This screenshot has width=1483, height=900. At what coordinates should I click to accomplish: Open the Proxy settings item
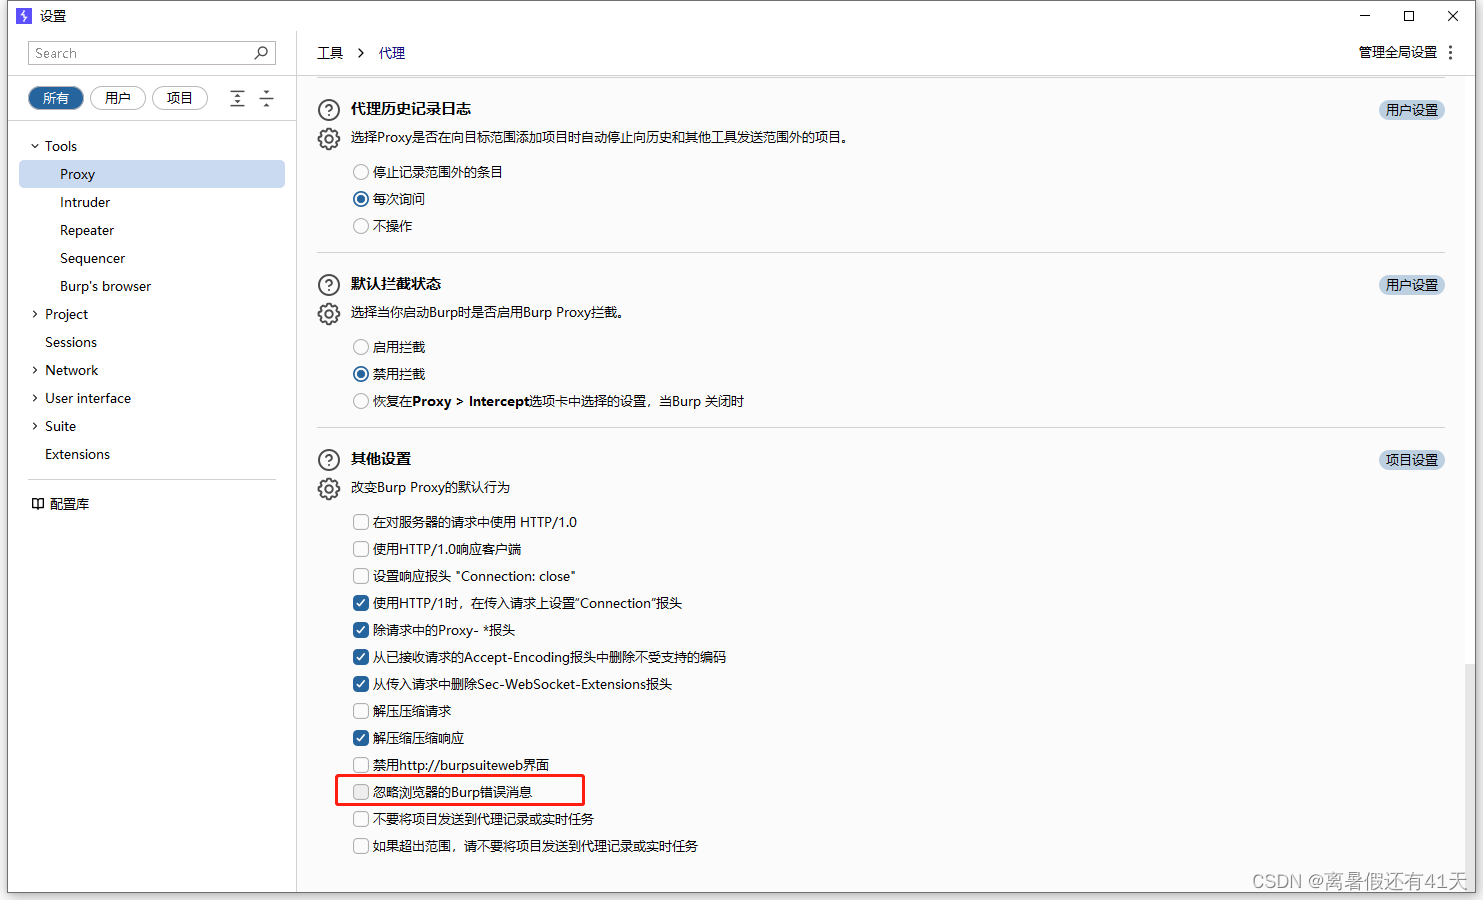pos(152,174)
